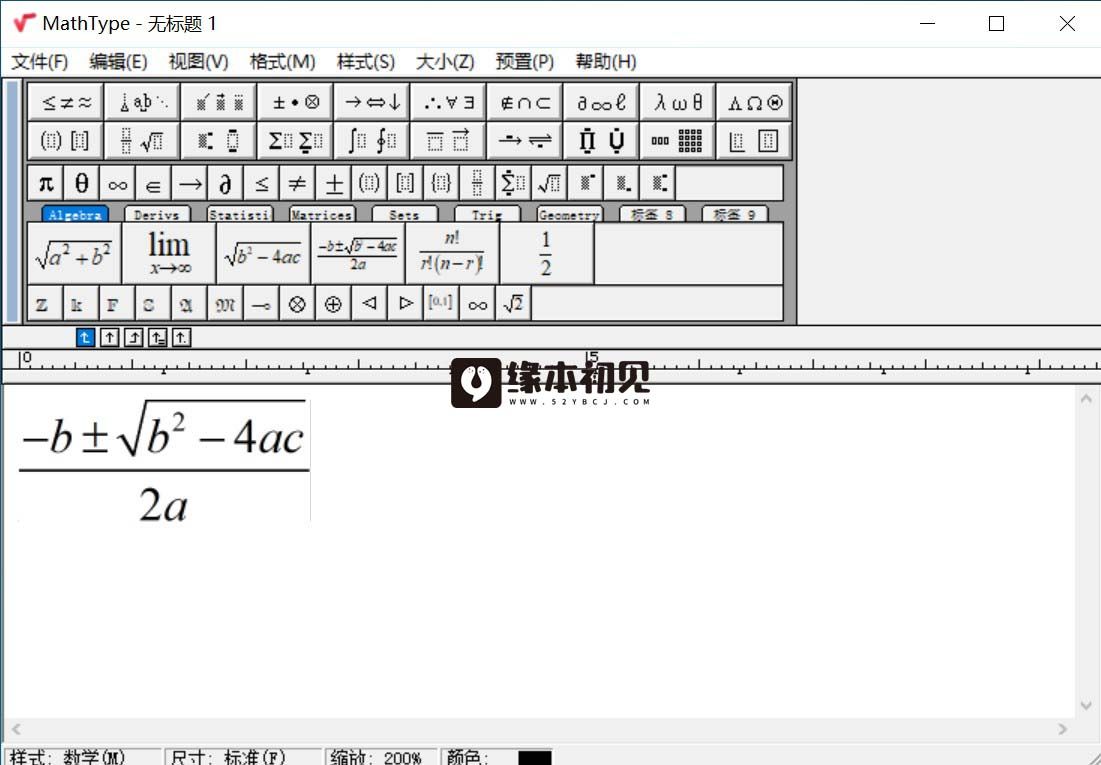The image size is (1101, 765).
Task: Insert the sqrt(a²+b²) expression
Action: [74, 254]
